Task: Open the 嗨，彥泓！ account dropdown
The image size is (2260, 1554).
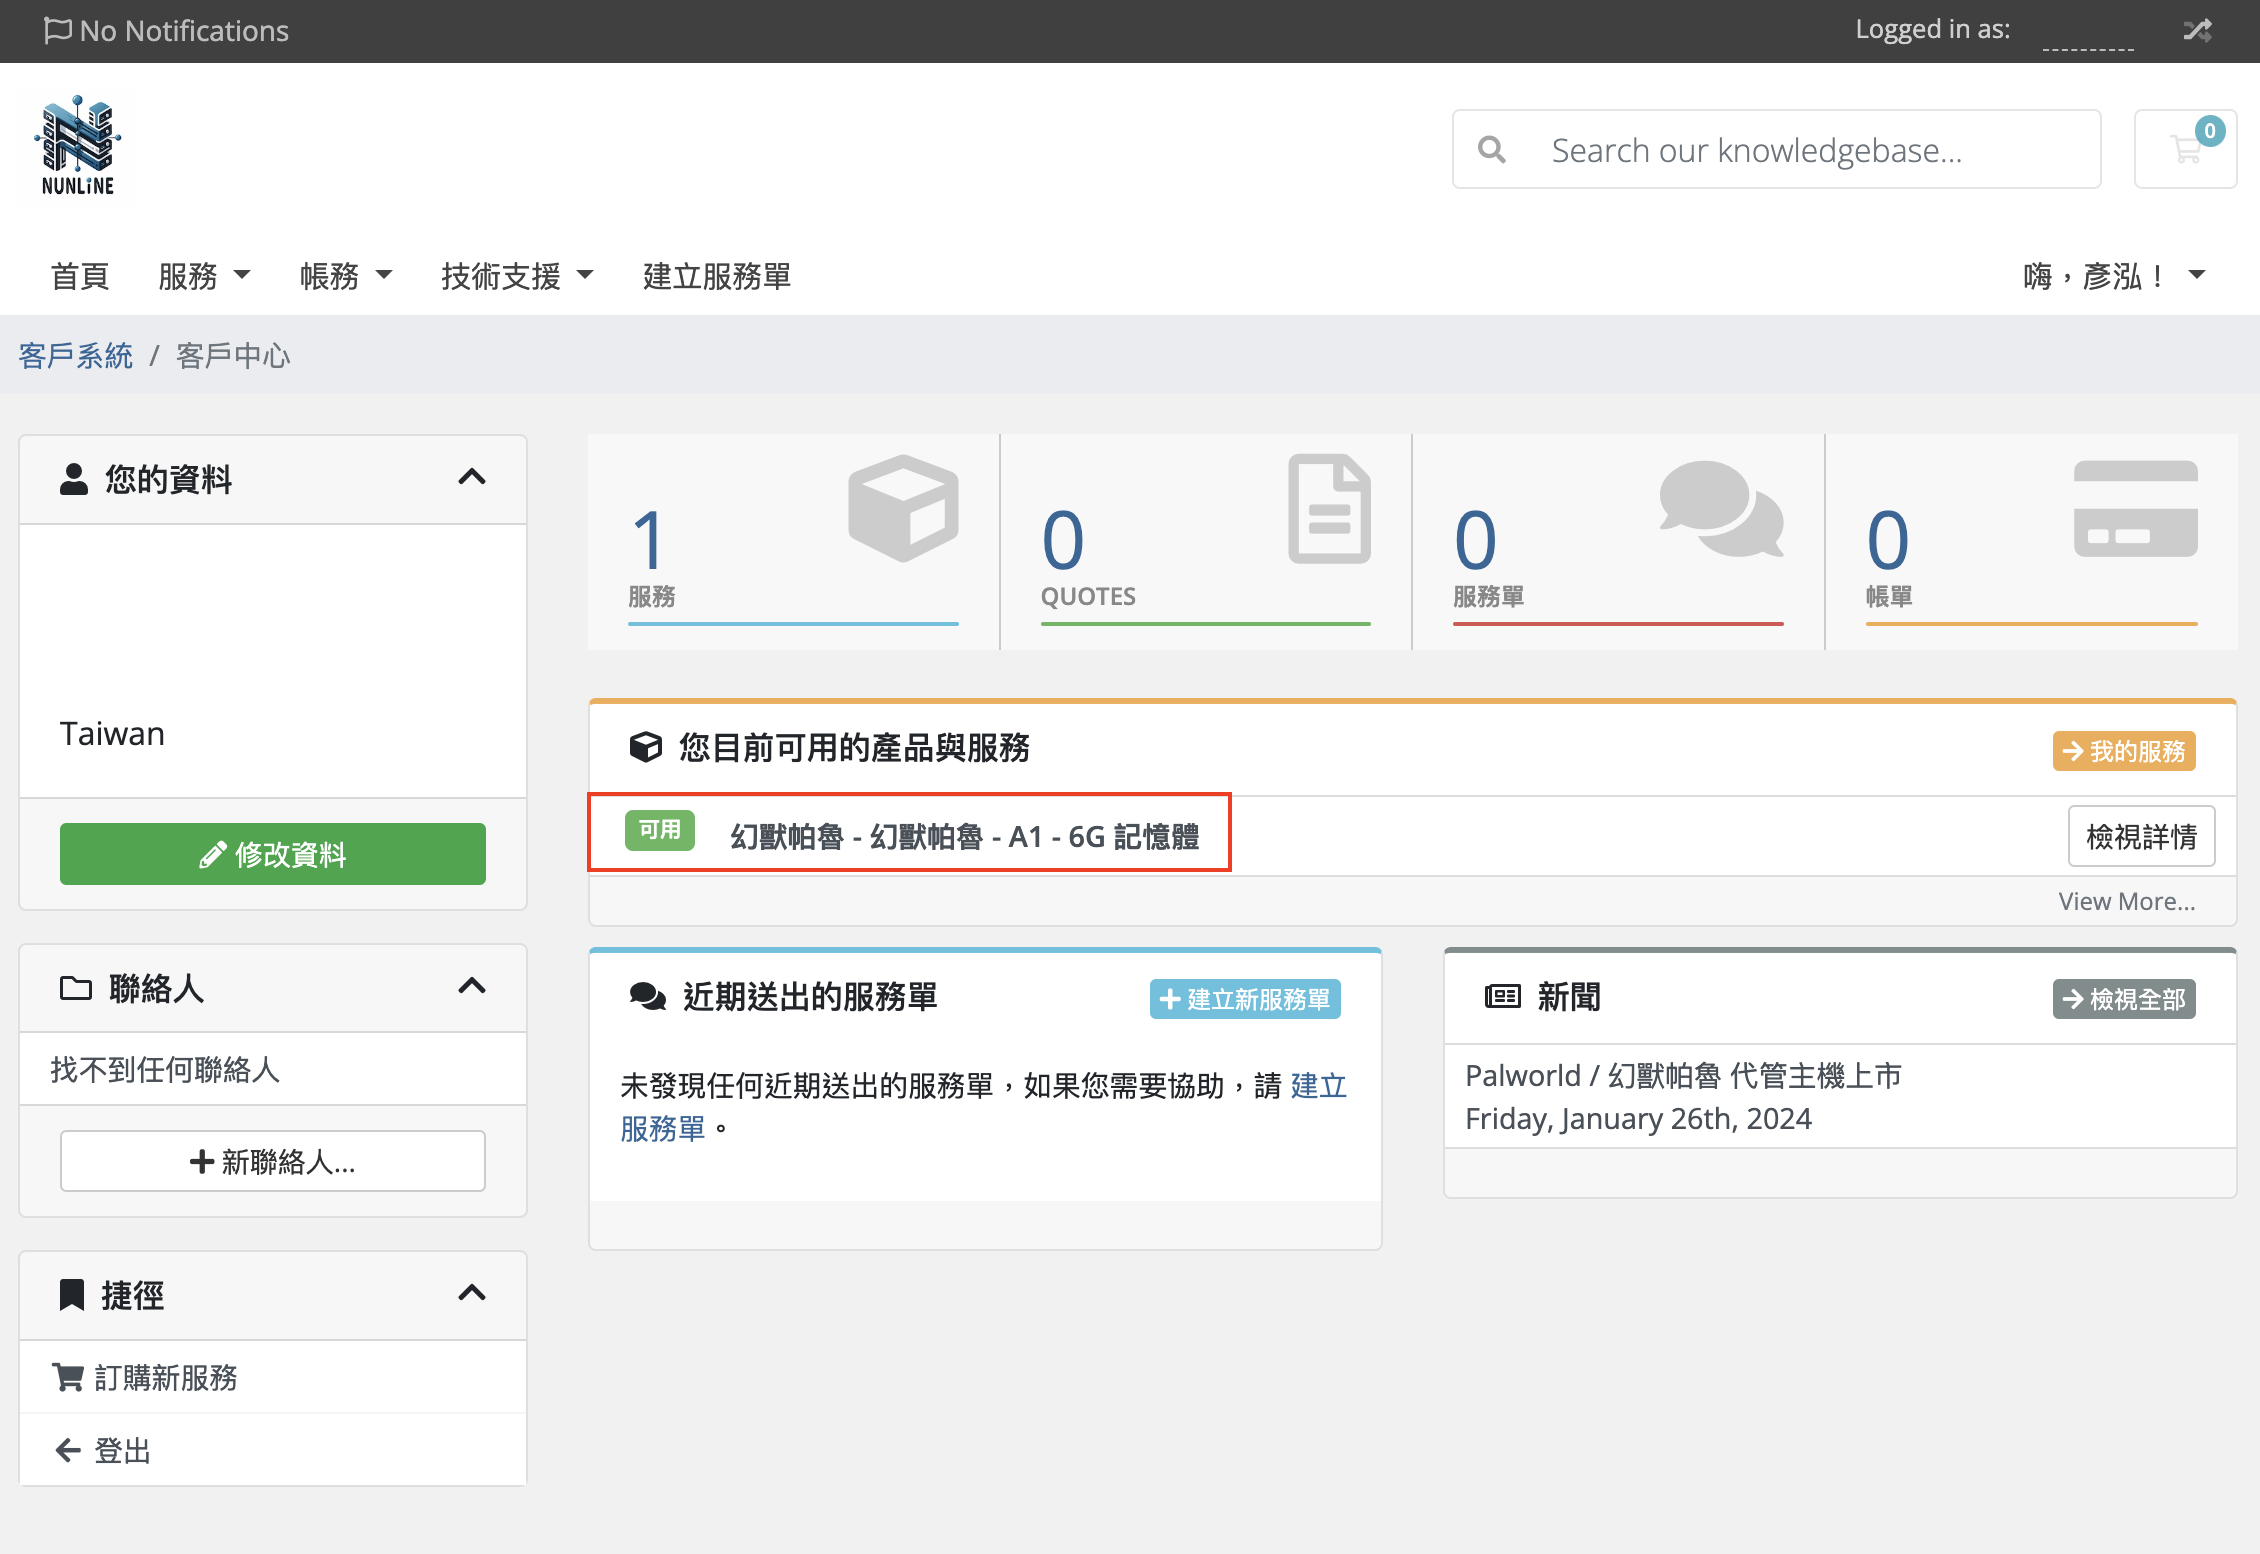Action: point(2114,276)
